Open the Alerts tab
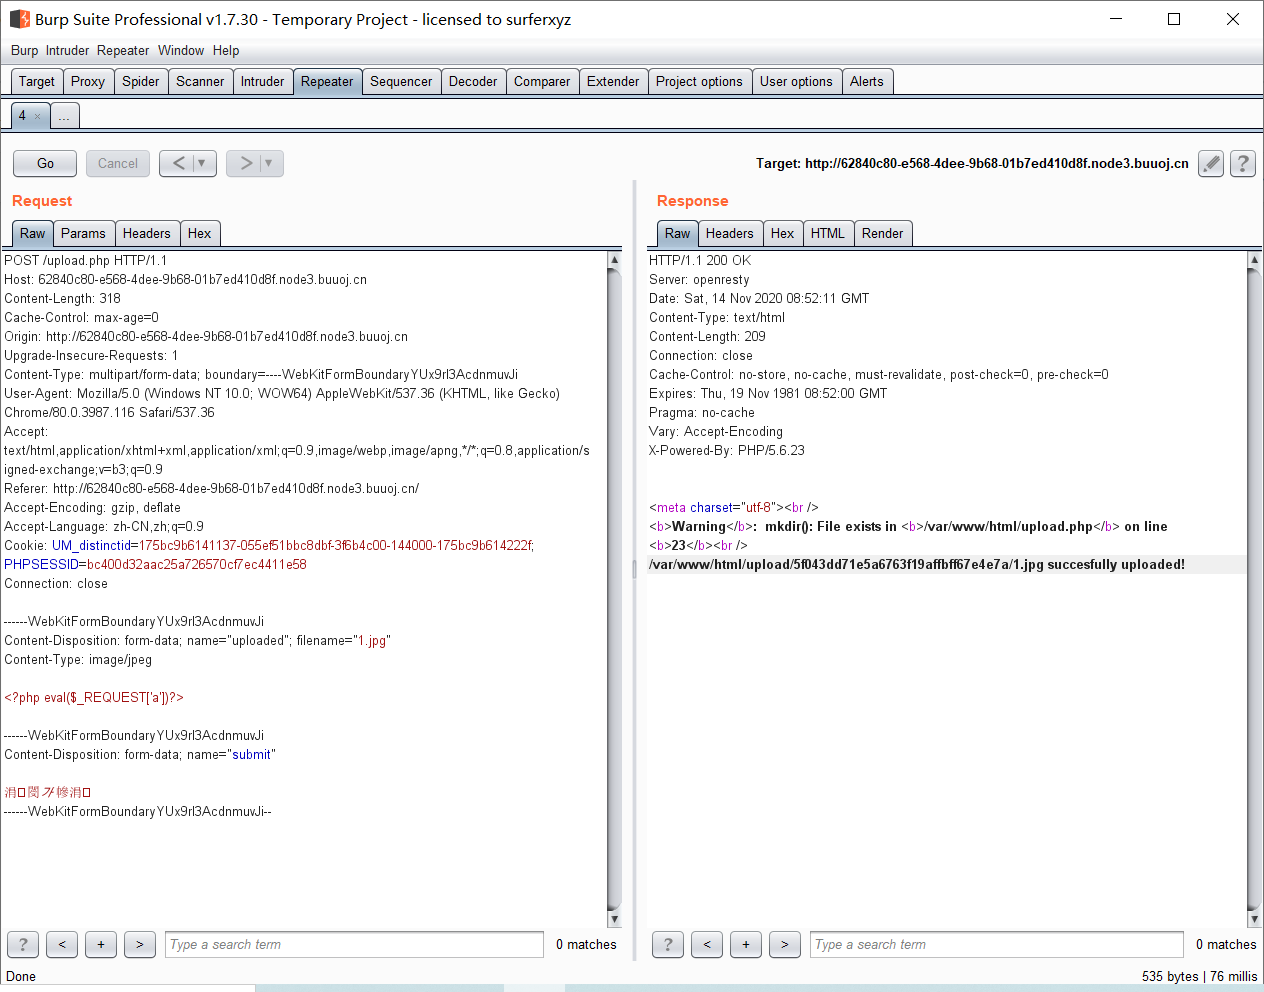Viewport: 1264px width, 992px height. pos(867,82)
